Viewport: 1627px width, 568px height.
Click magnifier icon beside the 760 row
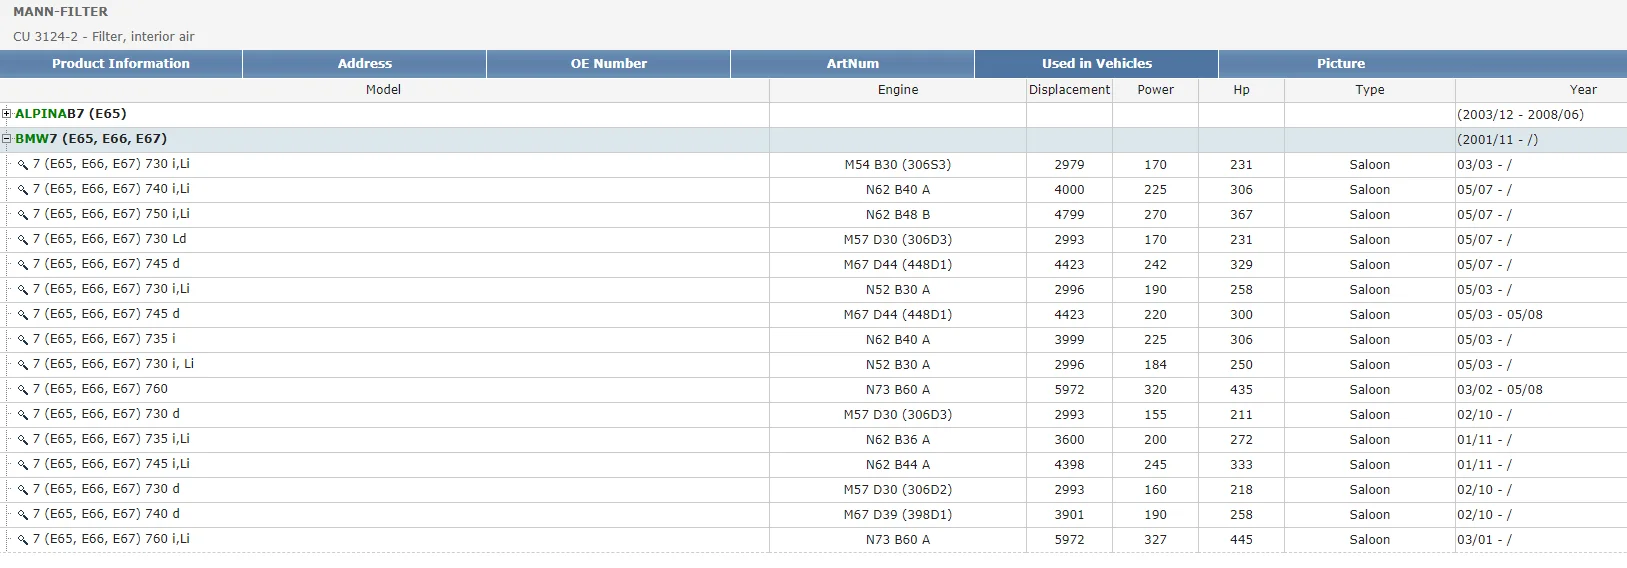[23, 390]
